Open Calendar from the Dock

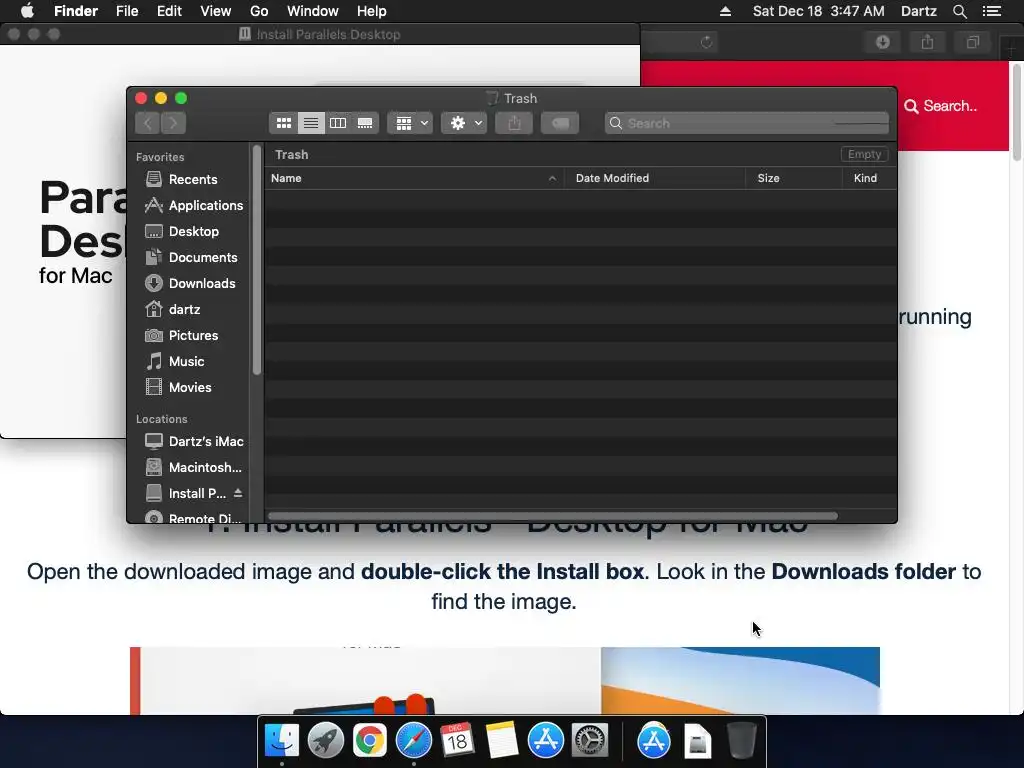457,741
